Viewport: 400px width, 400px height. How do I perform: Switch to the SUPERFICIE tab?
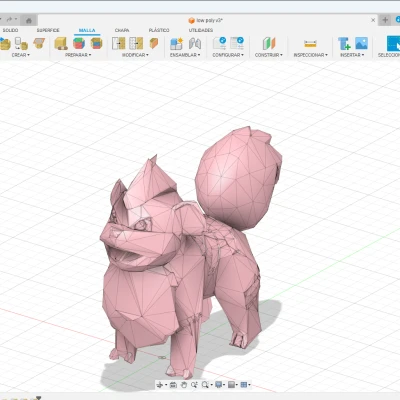[x=48, y=30]
